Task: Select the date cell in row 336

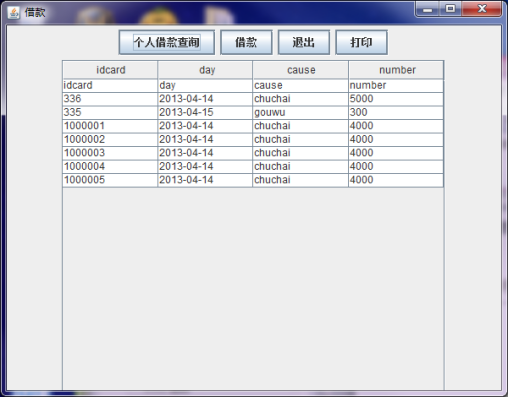Action: click(205, 99)
